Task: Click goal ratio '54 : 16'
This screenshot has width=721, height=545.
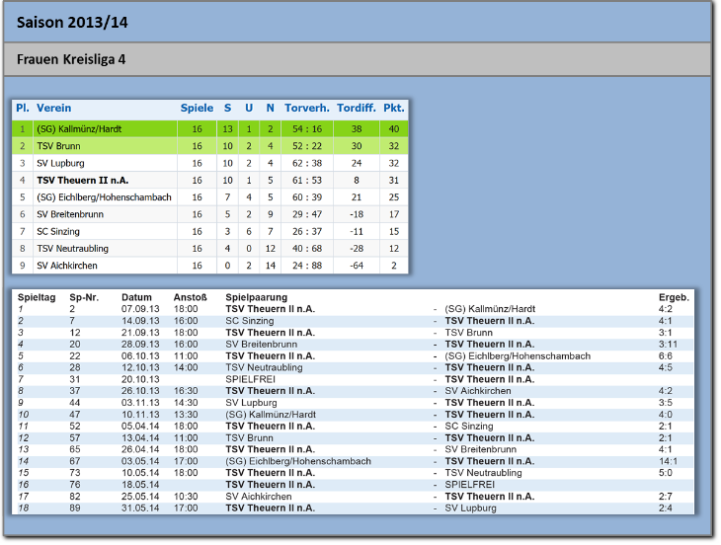Action: (307, 129)
